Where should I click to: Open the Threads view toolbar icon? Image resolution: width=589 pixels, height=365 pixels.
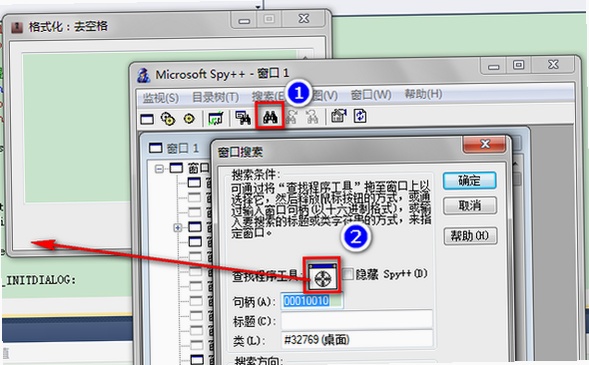point(189,119)
